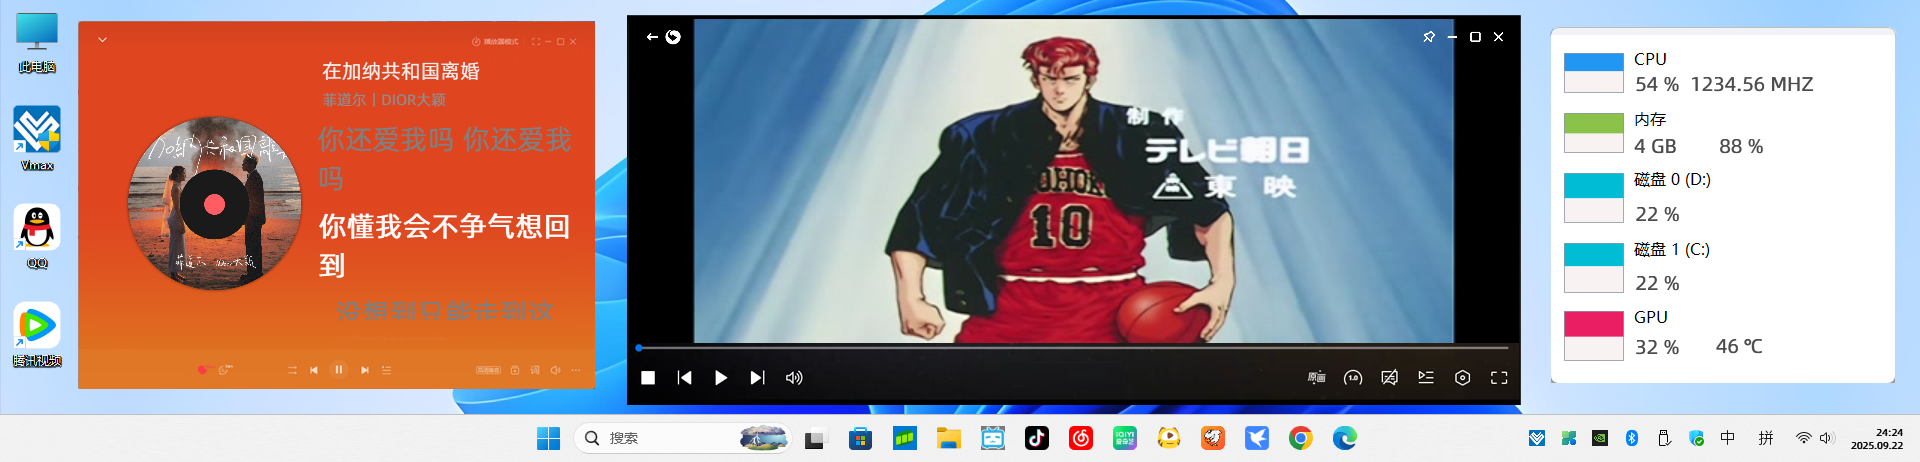The height and width of the screenshot is (462, 1920).
Task: Open the download icon in music player
Action: (515, 370)
